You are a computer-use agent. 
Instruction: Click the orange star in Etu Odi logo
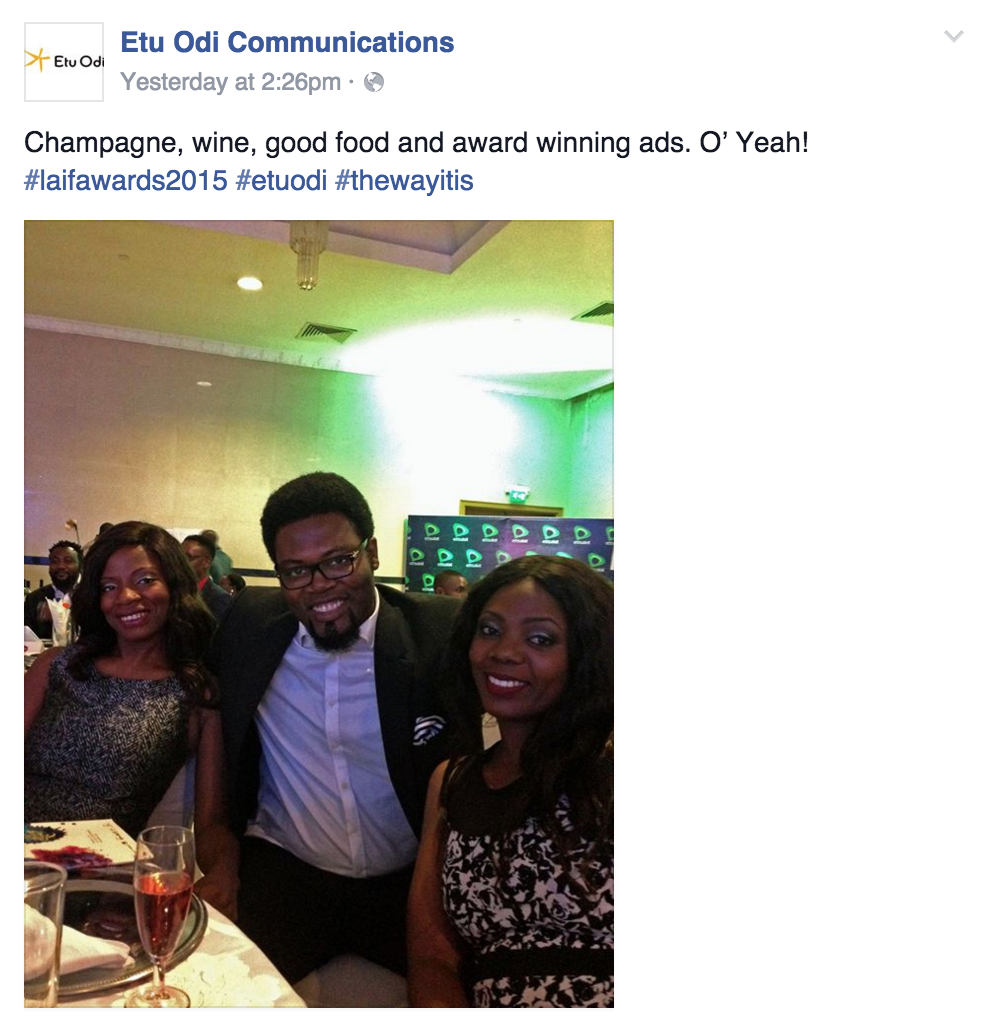click(x=38, y=59)
